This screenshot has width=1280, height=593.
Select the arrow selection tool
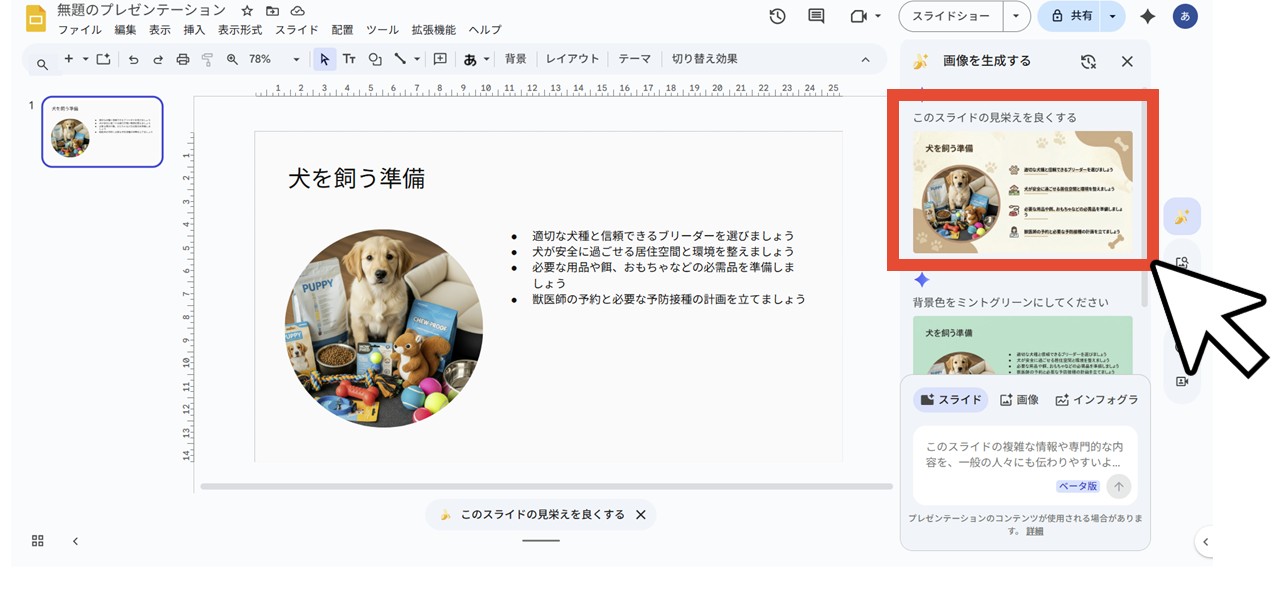(323, 59)
